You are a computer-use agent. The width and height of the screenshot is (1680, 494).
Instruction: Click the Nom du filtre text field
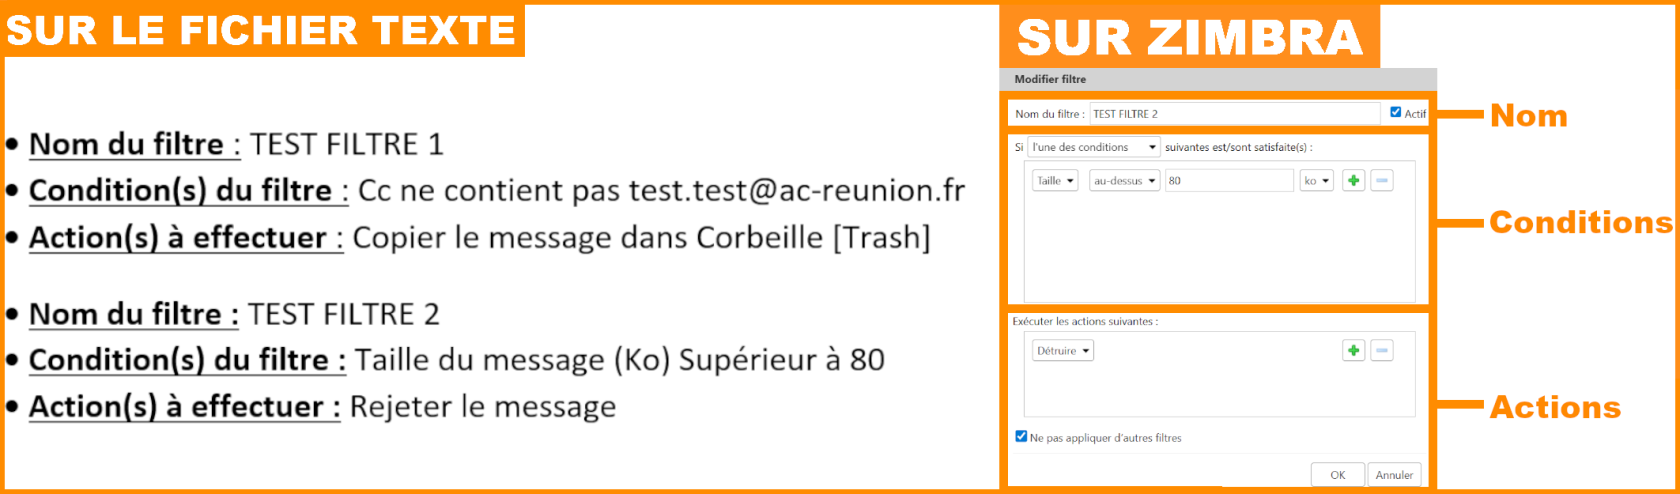1234,114
